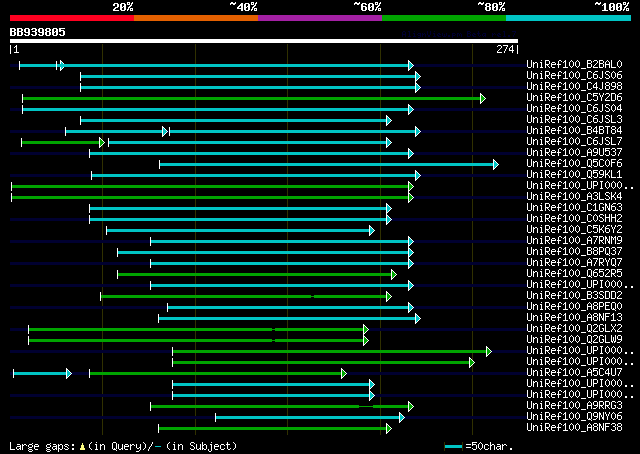Click the arrowhead ending the A8PEQ0 alignment

411,308
